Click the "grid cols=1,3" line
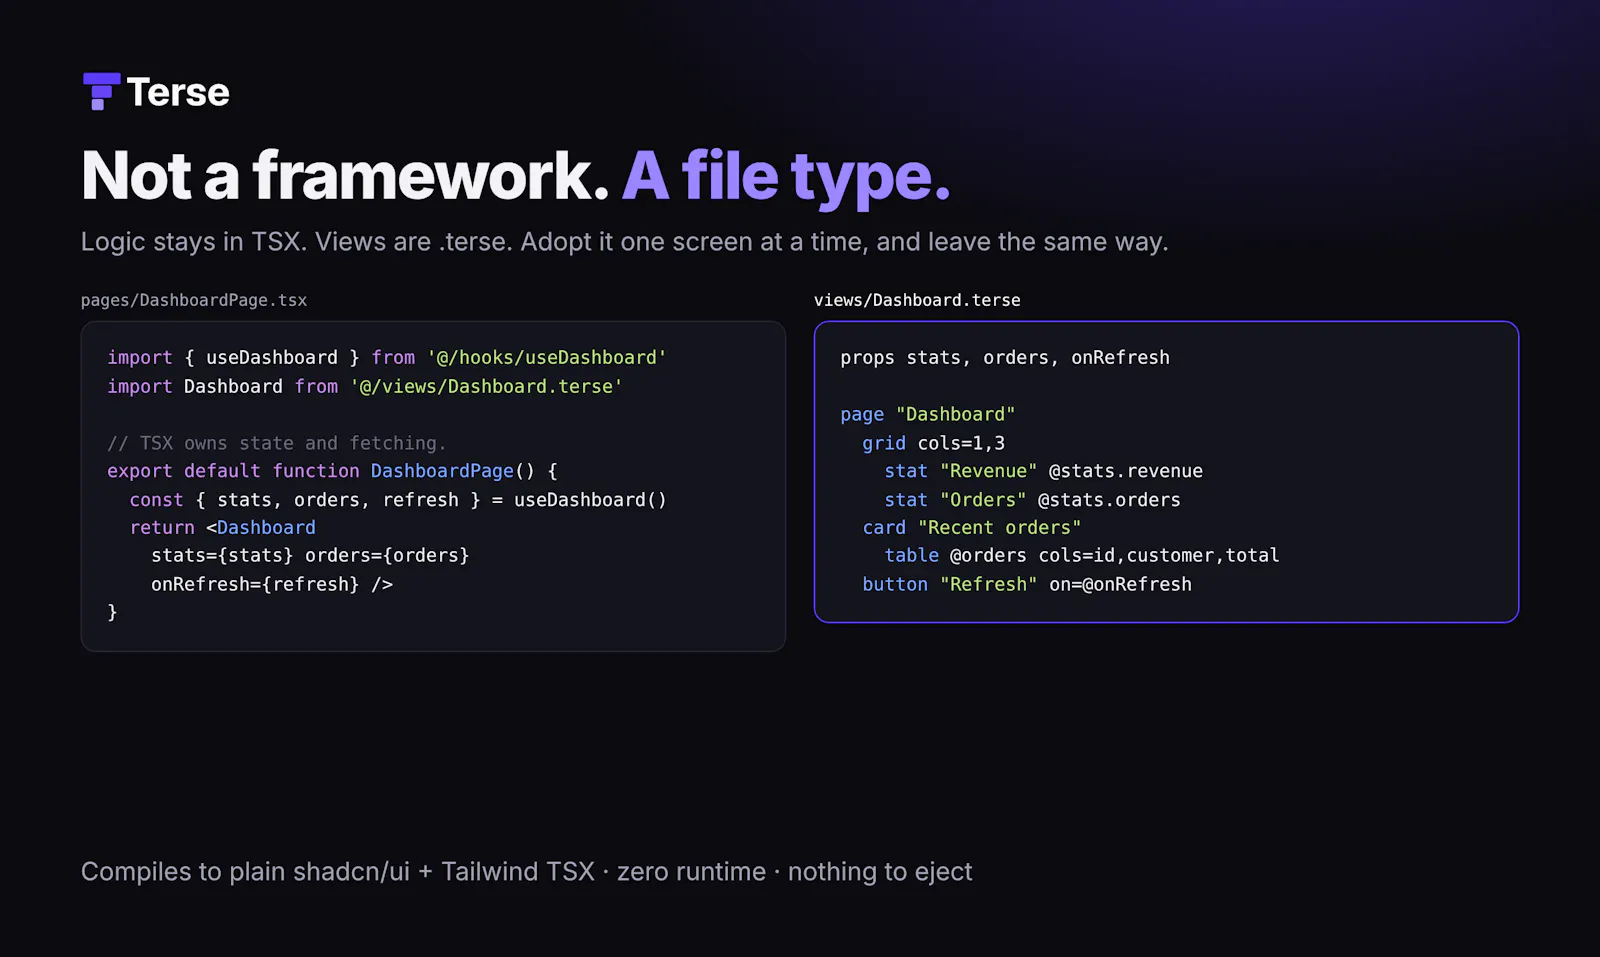The width and height of the screenshot is (1600, 957). point(934,443)
